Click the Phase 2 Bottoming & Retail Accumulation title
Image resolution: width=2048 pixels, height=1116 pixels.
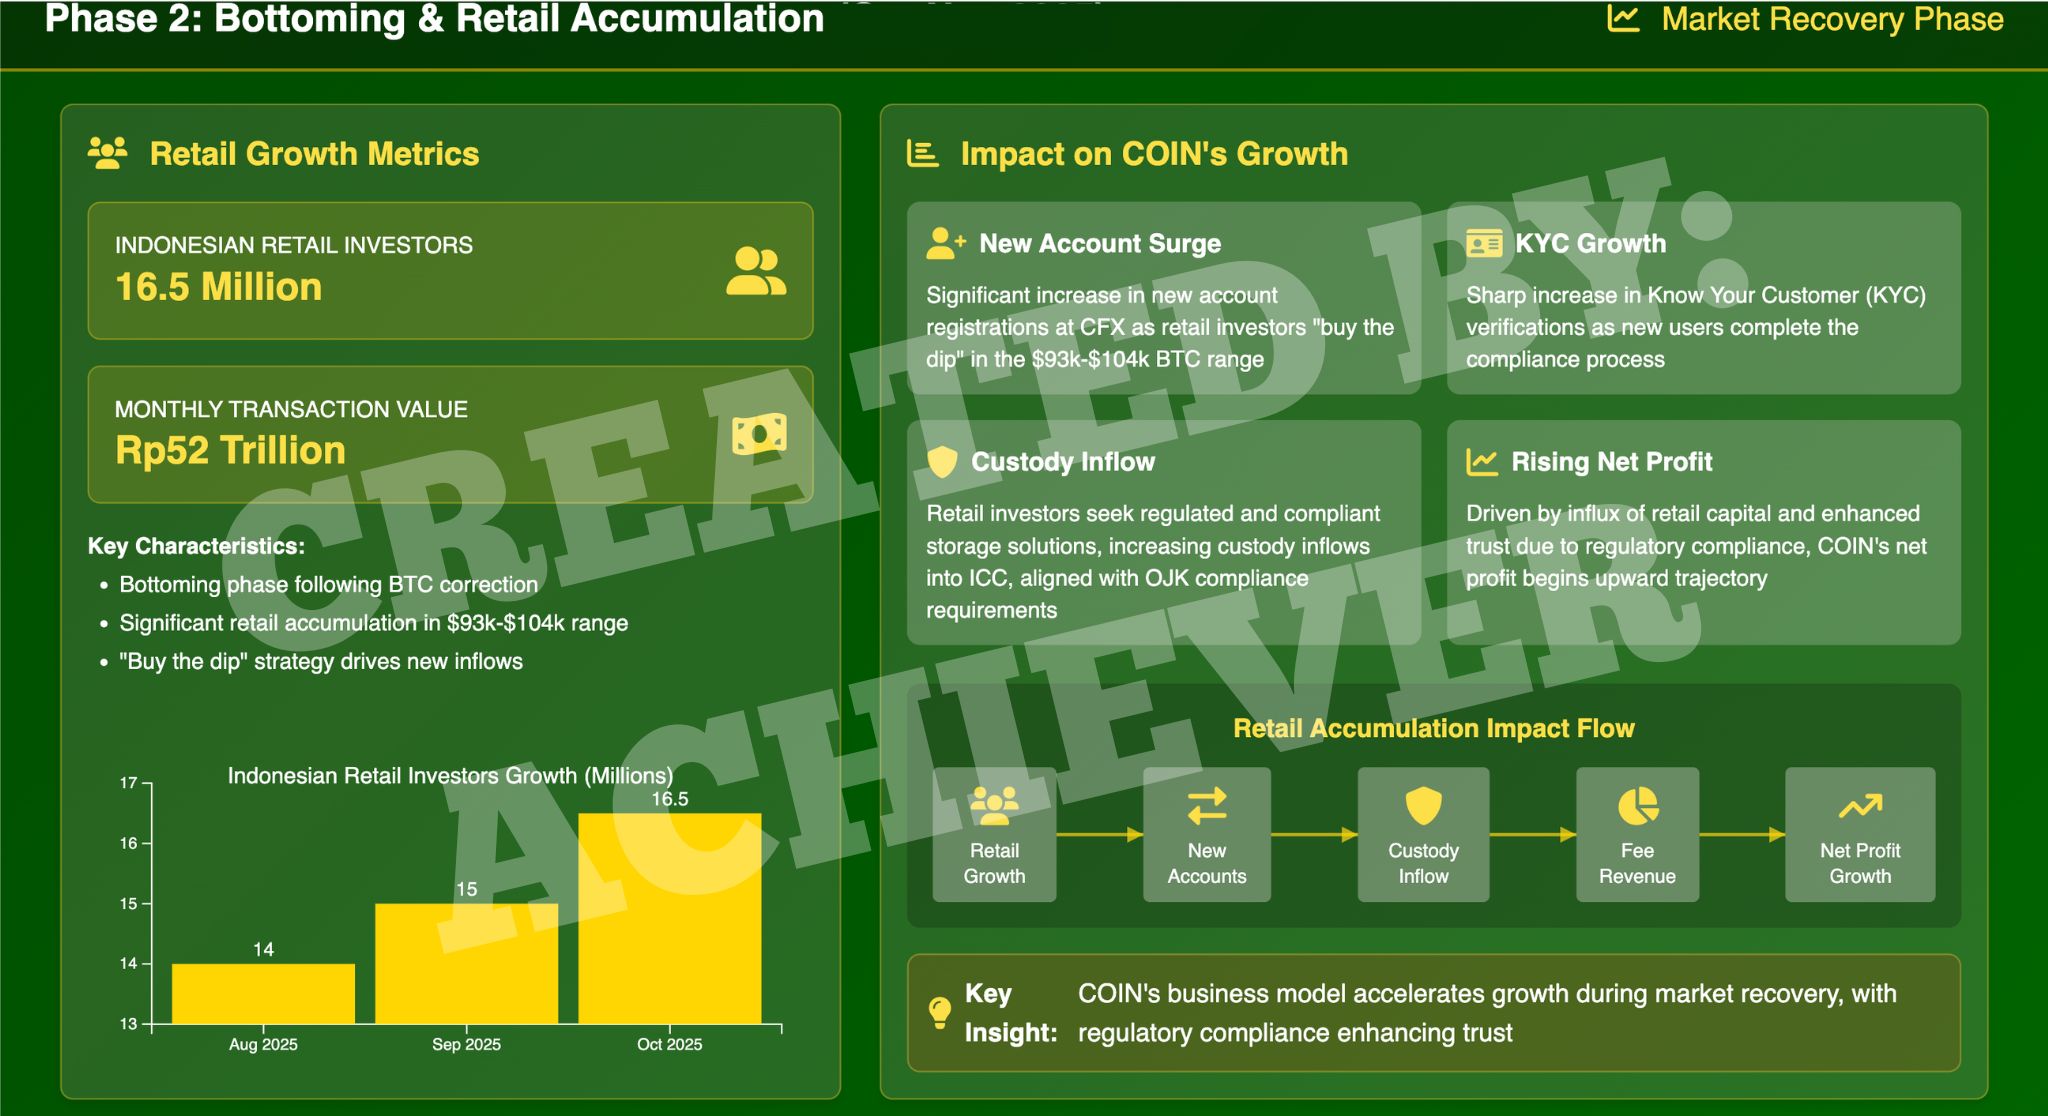[434, 19]
